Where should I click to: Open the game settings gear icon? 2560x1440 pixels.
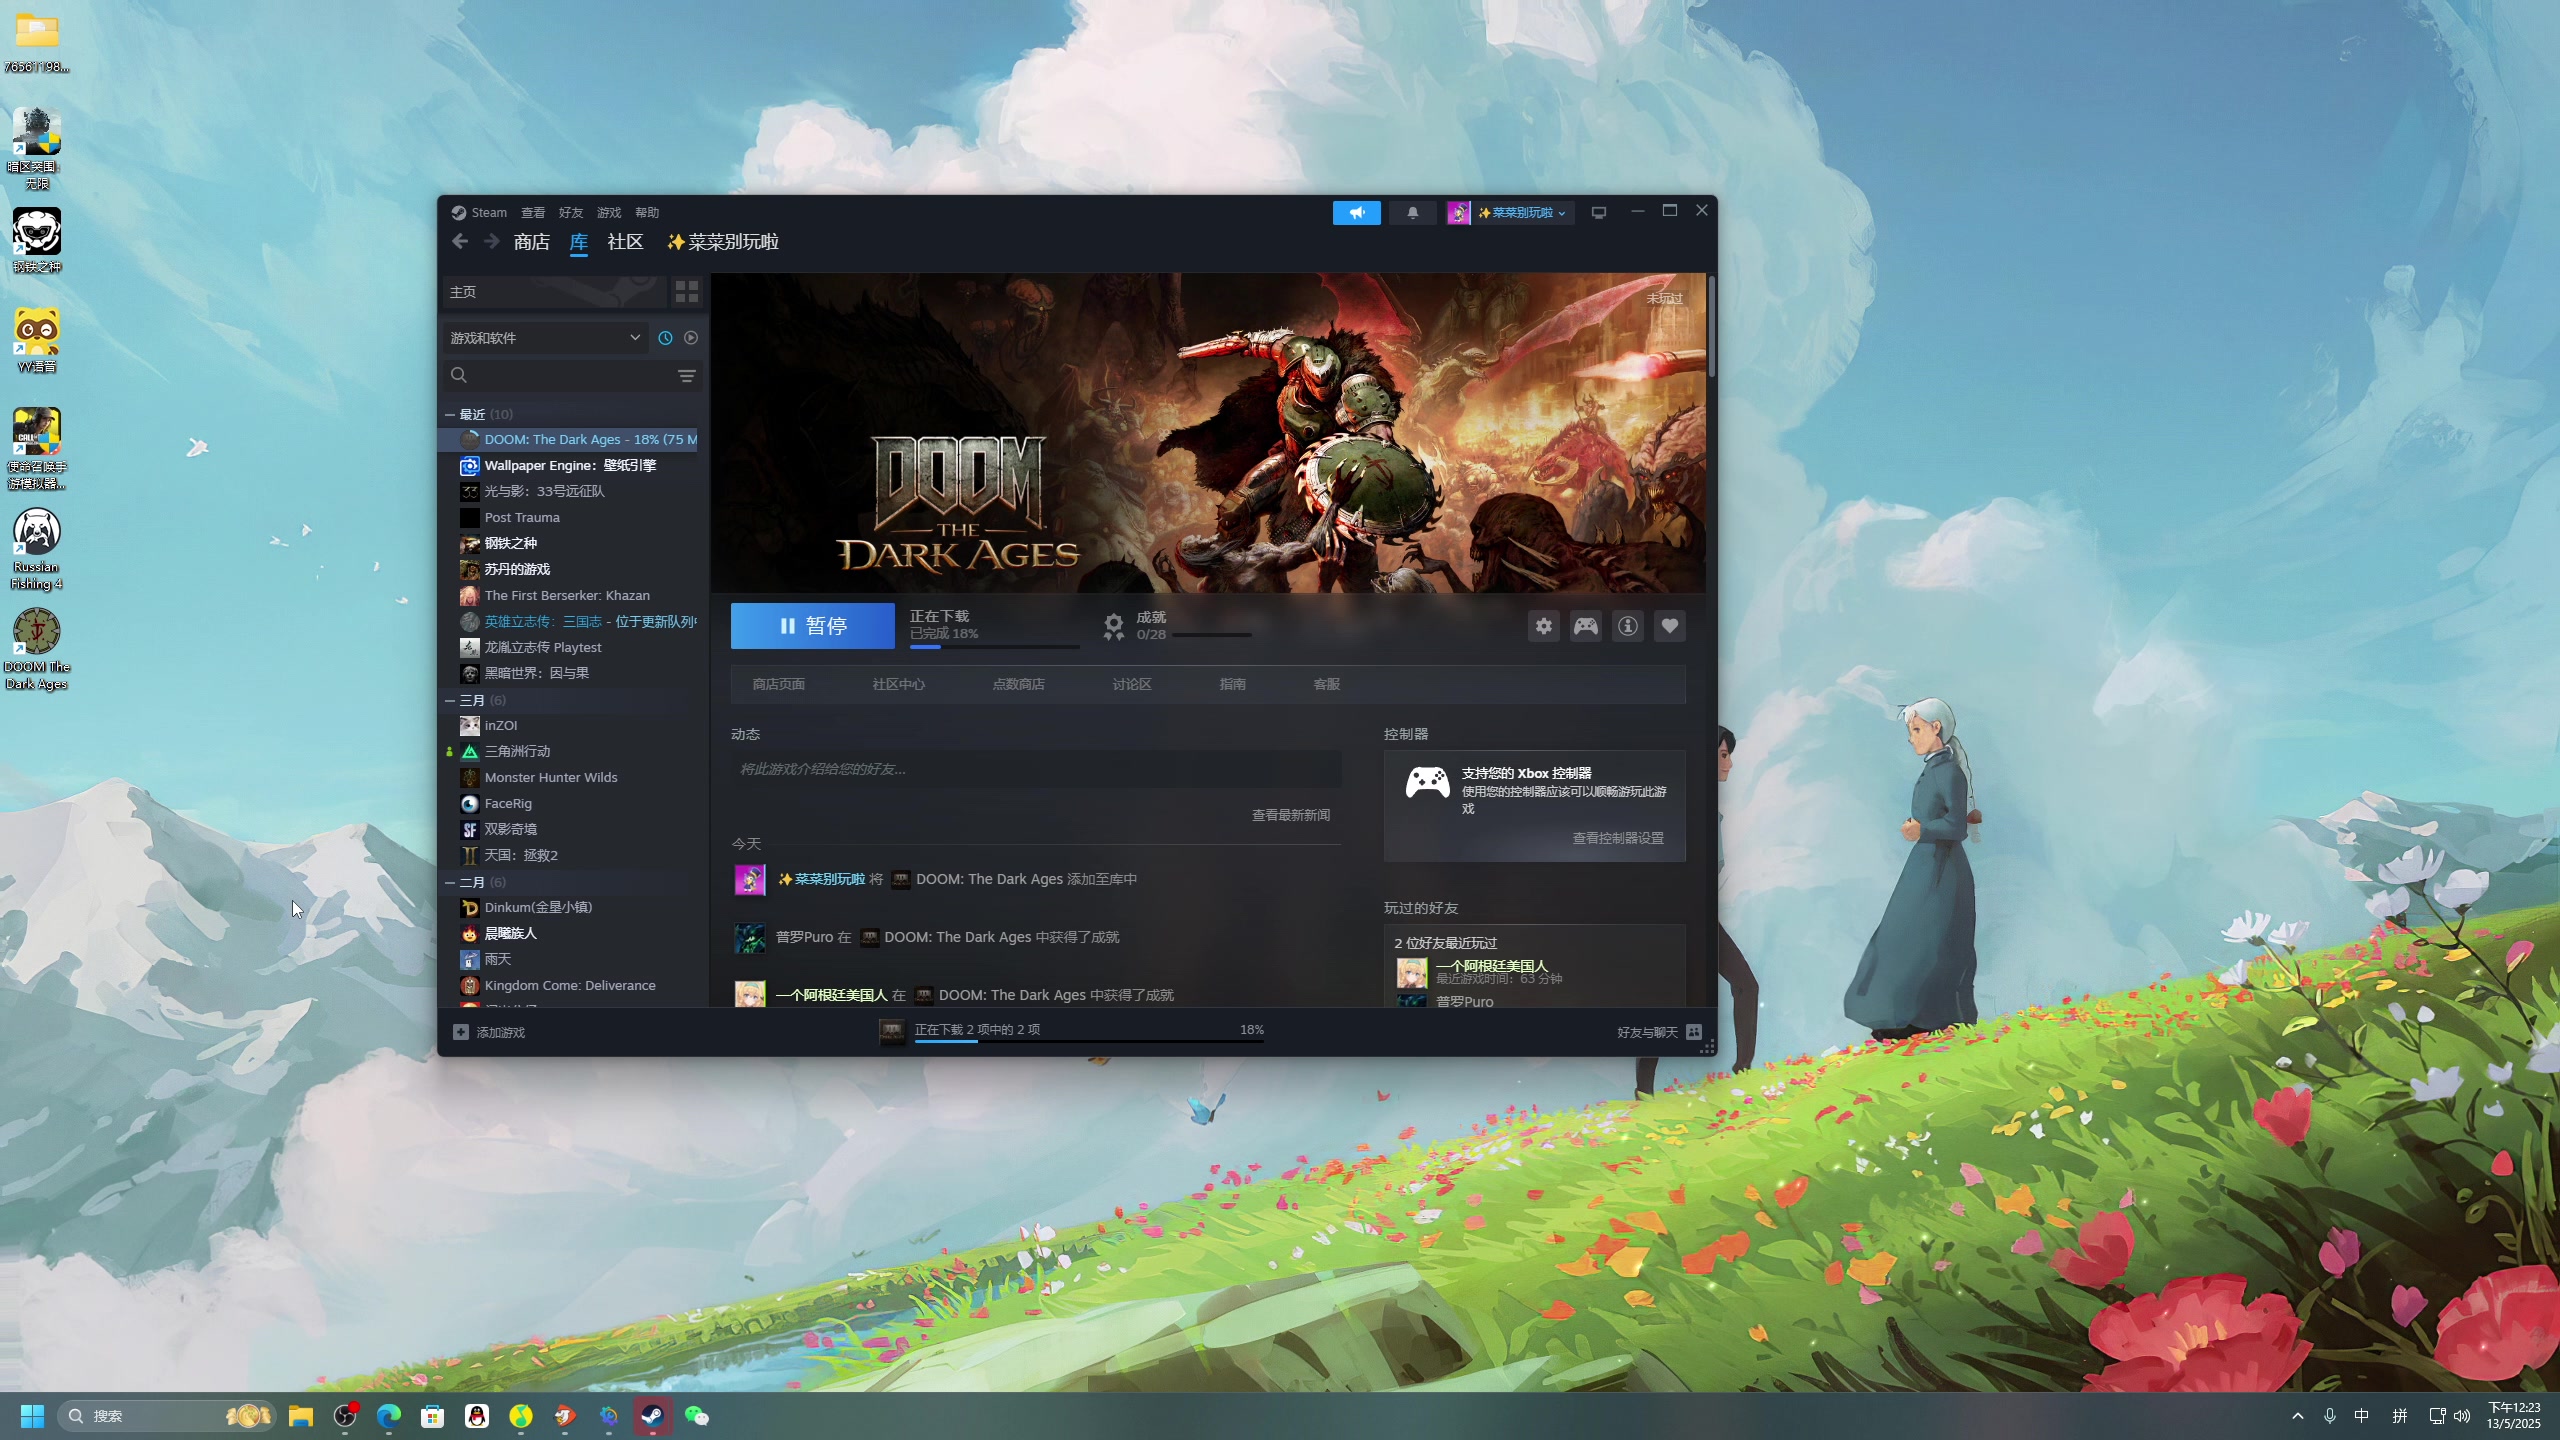tap(1544, 626)
